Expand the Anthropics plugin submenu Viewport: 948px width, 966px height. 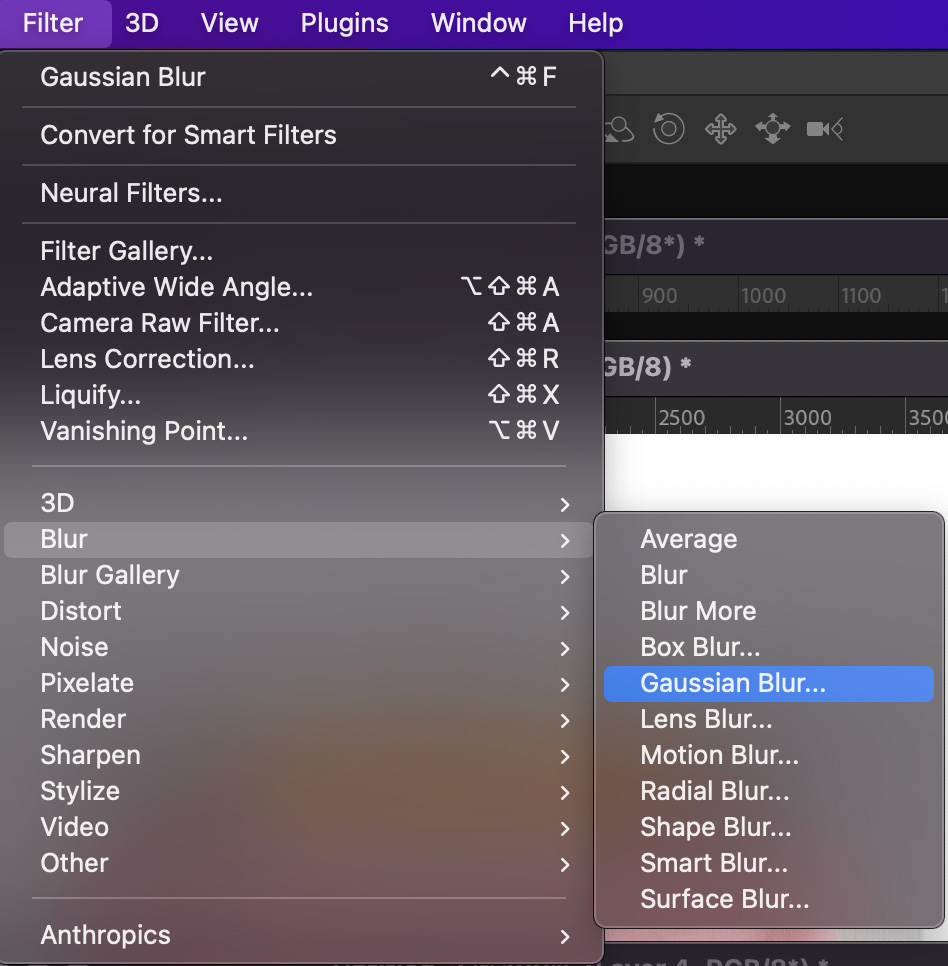pyautogui.click(x=299, y=935)
